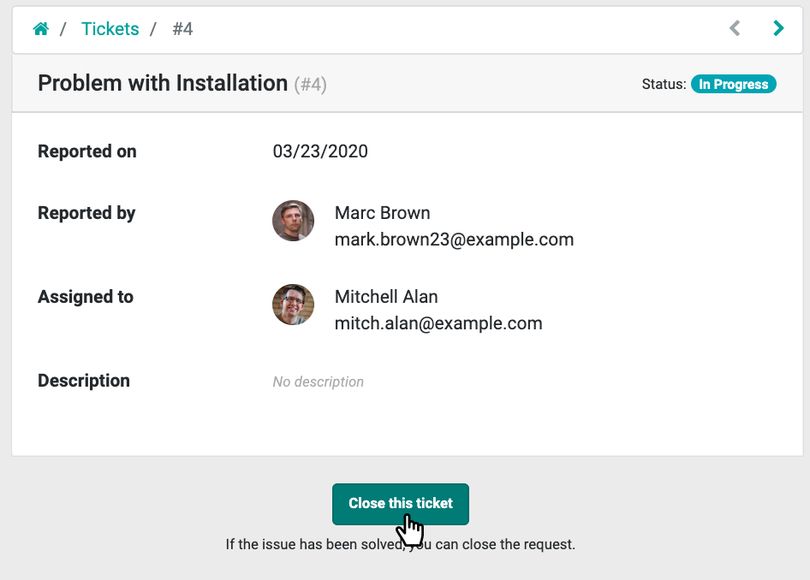Select the assignee name Mitchell Alan
Screen dimensions: 810x580
click(386, 296)
